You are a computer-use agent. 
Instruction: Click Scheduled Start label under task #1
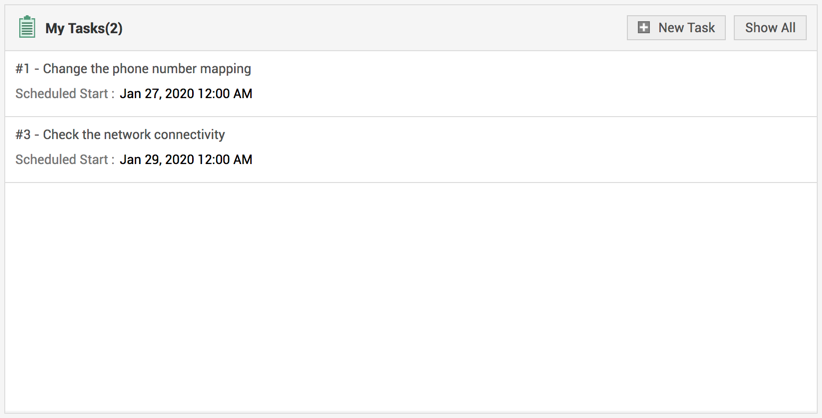(64, 94)
